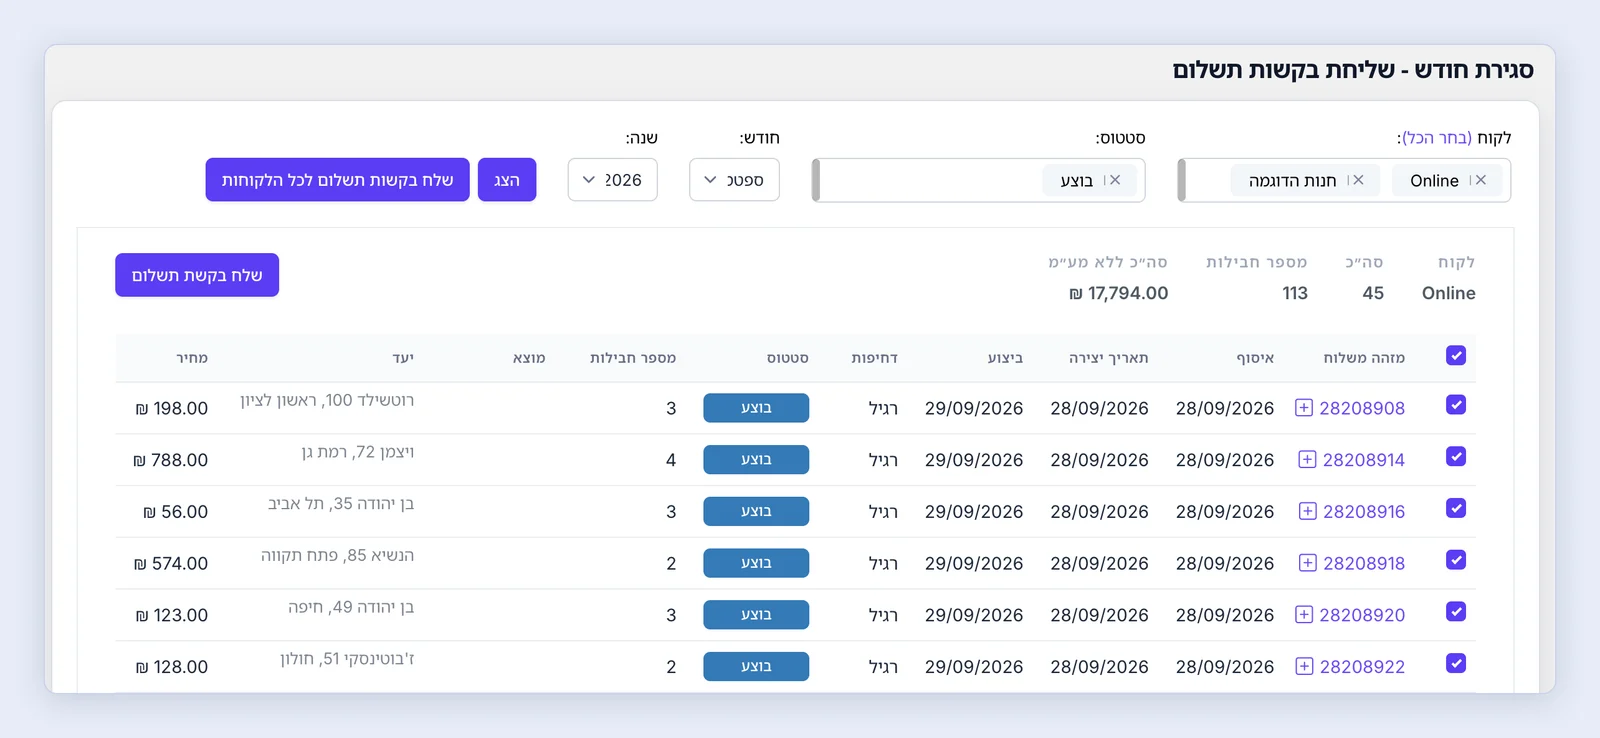The height and width of the screenshot is (738, 1600).
Task: Click the price ₪ 574.00 cell
Action: pos(171,563)
